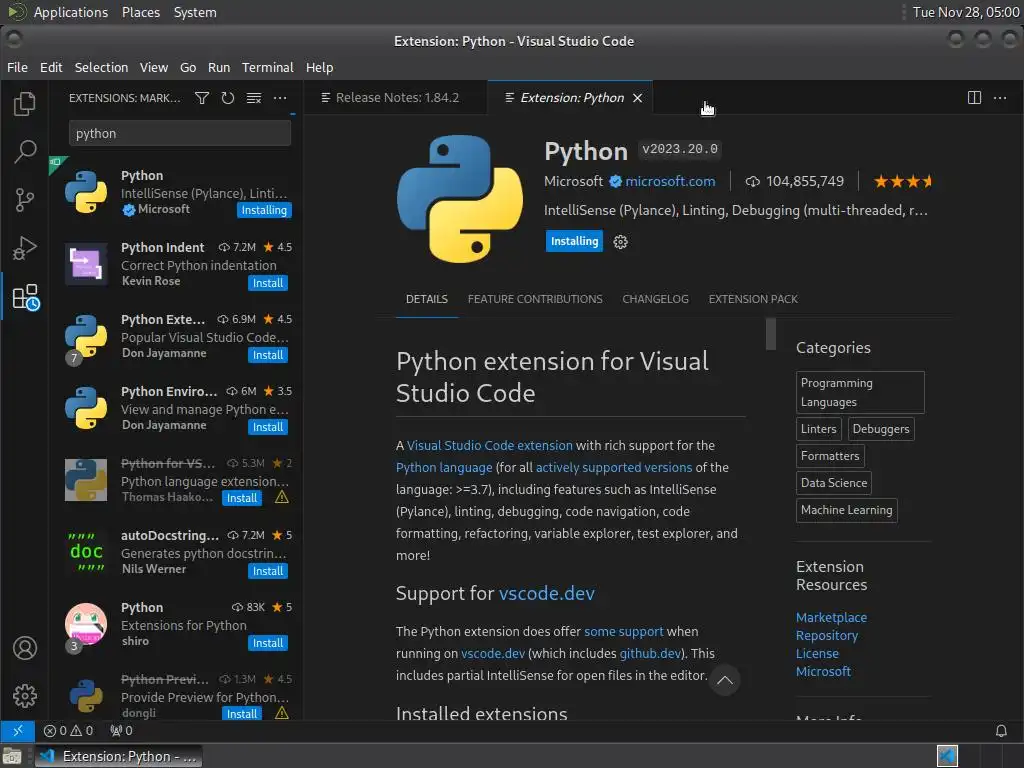Open the notifications bell in status bar
Viewport: 1024px width, 768px height.
[1001, 731]
